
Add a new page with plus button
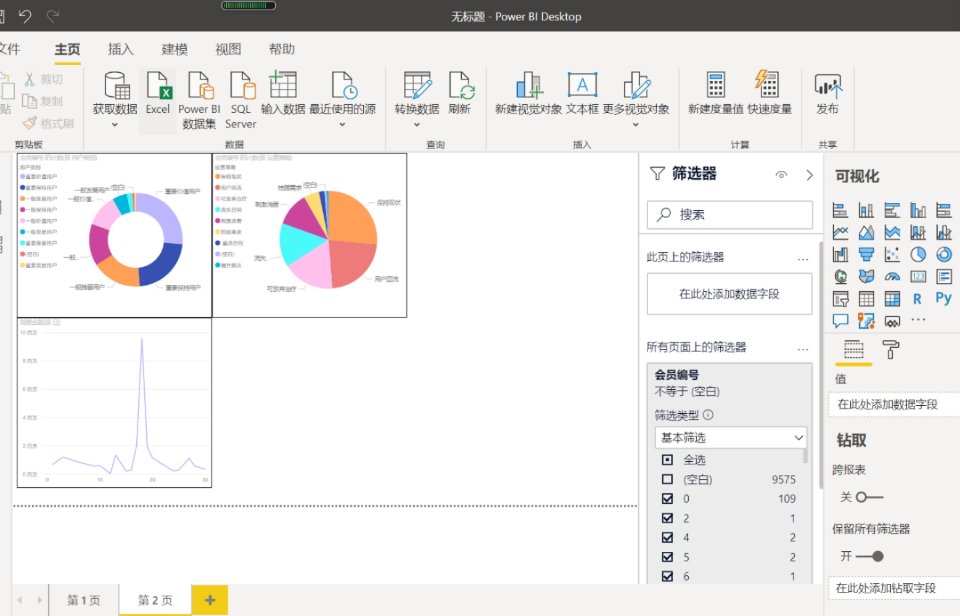coord(209,600)
